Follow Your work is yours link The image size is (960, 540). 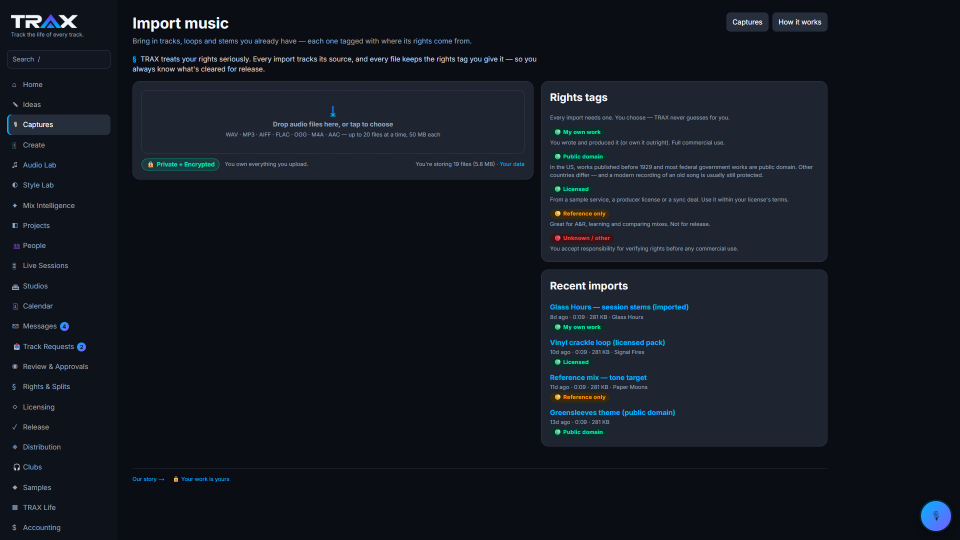click(x=201, y=479)
